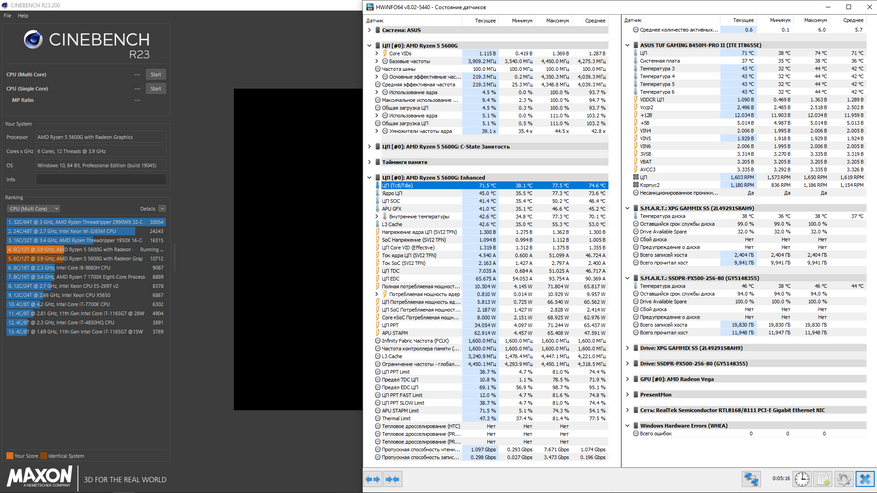Click the Cinebench title bar app icon
Viewport: 877px width, 493px height.
[5, 5]
